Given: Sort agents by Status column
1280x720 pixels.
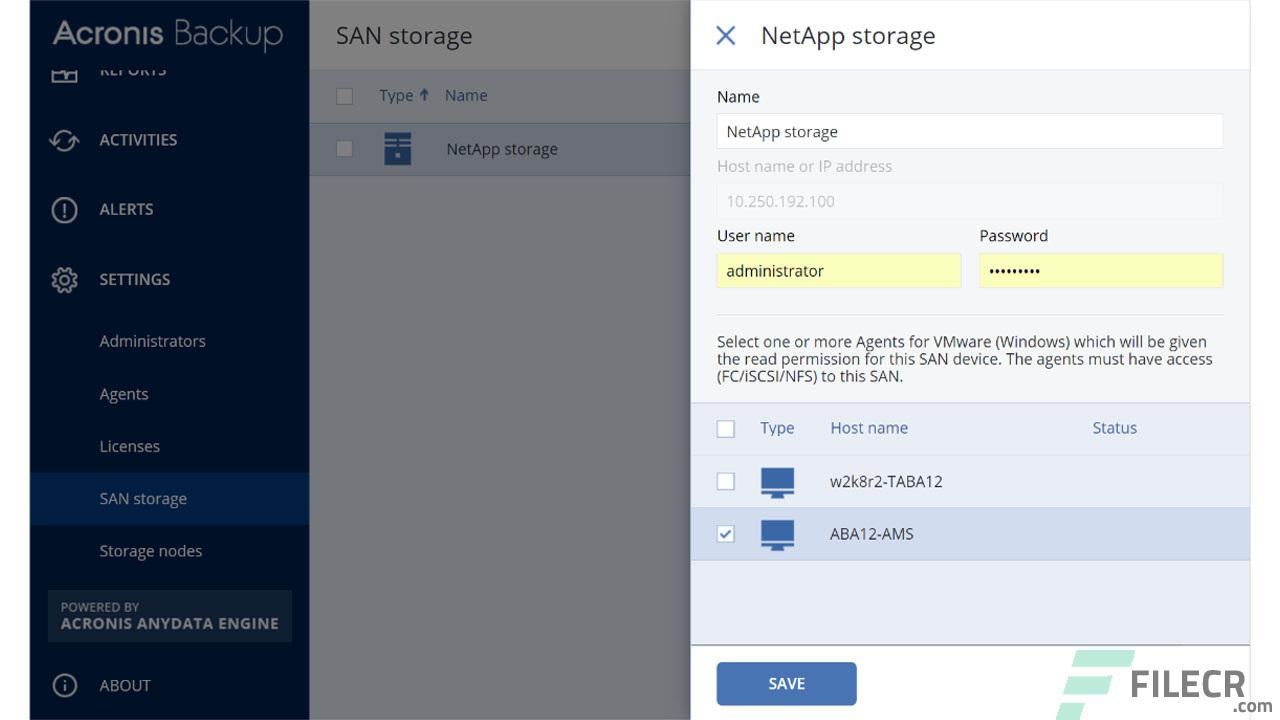Looking at the screenshot, I should pyautogui.click(x=1114, y=428).
